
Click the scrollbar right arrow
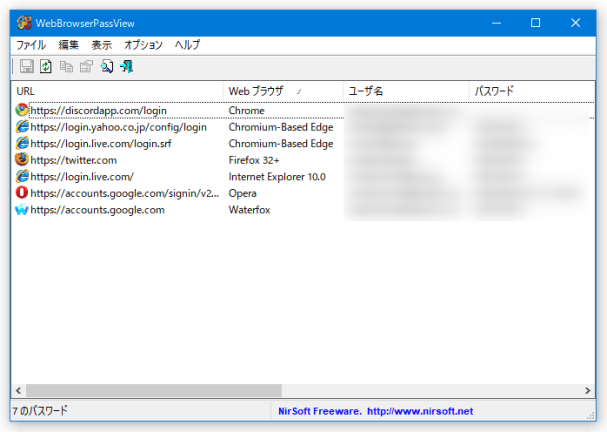(588, 390)
